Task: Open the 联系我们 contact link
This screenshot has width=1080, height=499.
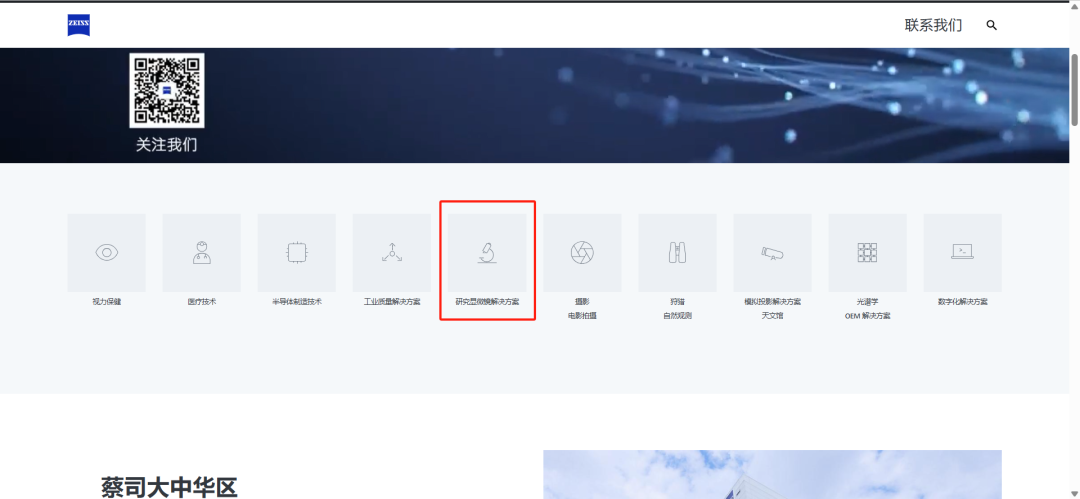Action: pyautogui.click(x=933, y=26)
